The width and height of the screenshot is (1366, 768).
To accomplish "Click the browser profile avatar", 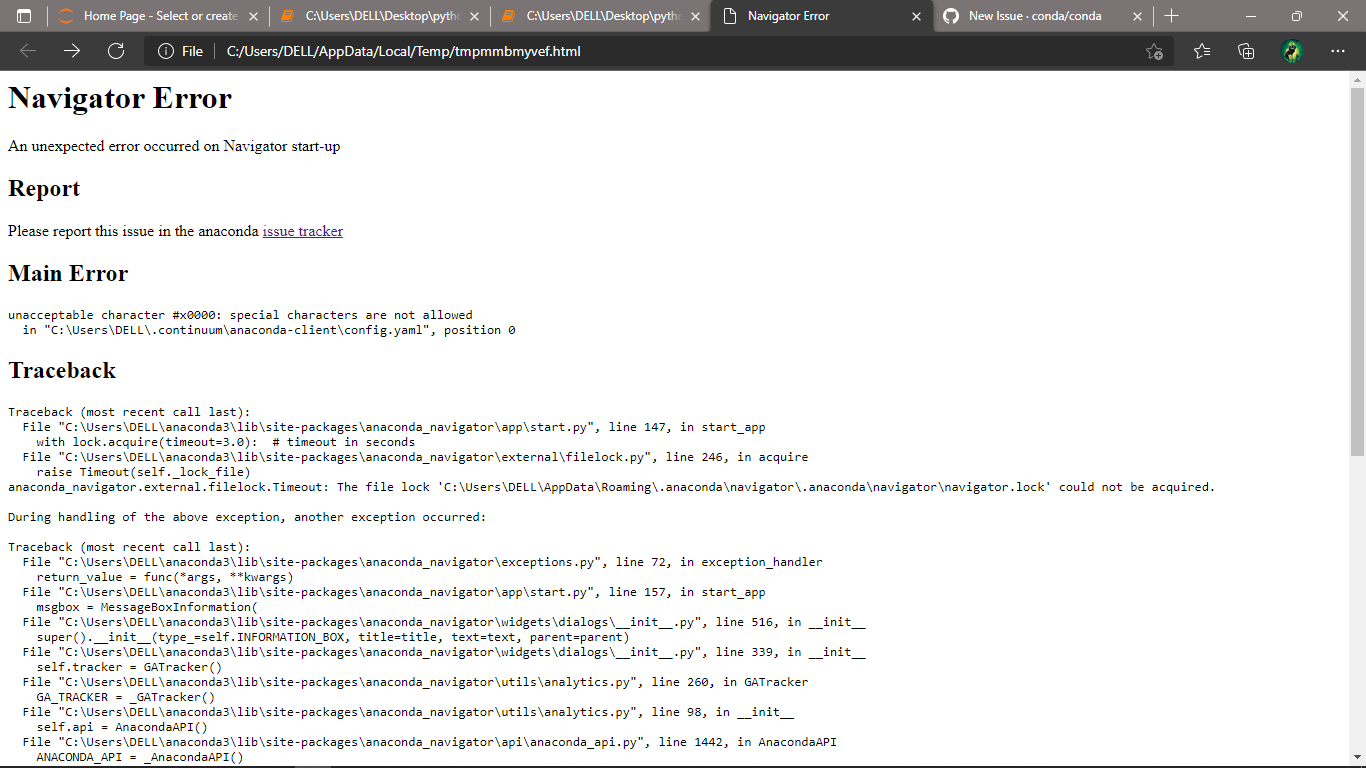I will click(x=1292, y=51).
